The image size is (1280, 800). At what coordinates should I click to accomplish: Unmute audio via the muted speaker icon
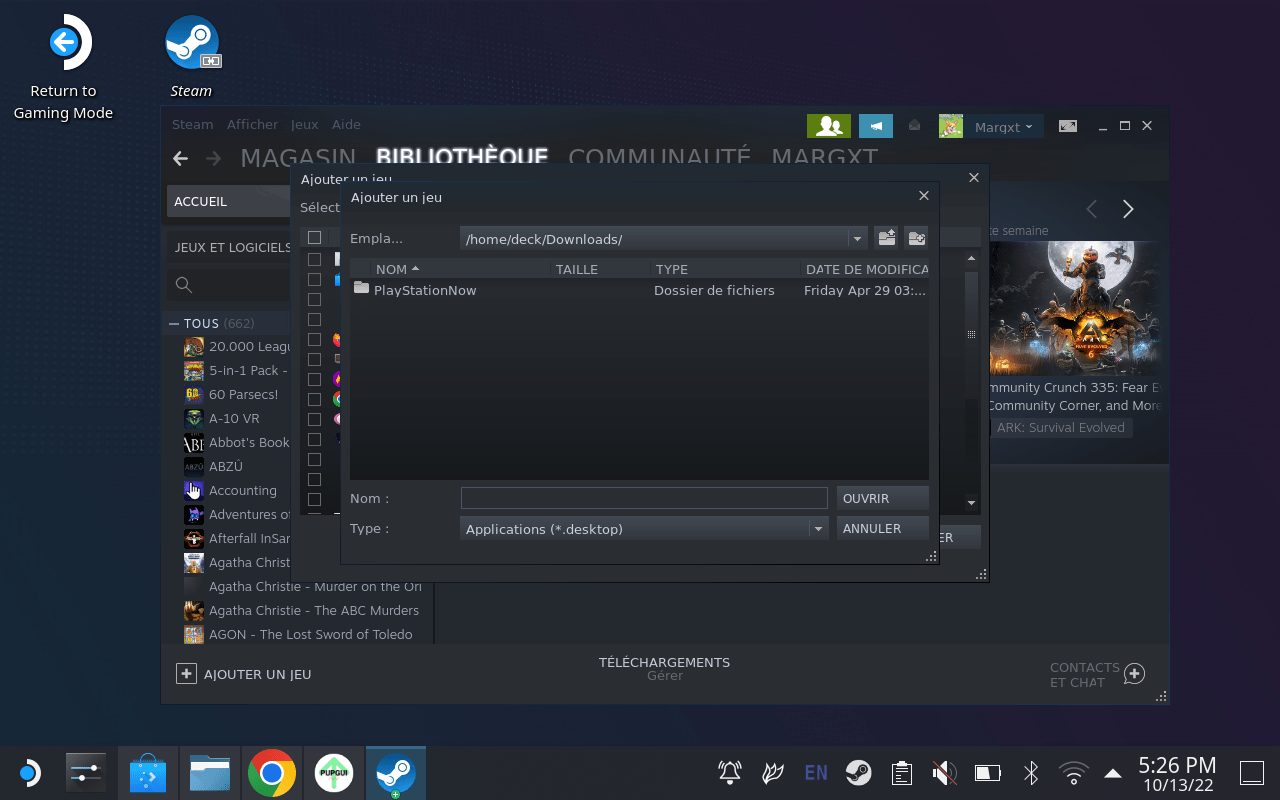944,772
